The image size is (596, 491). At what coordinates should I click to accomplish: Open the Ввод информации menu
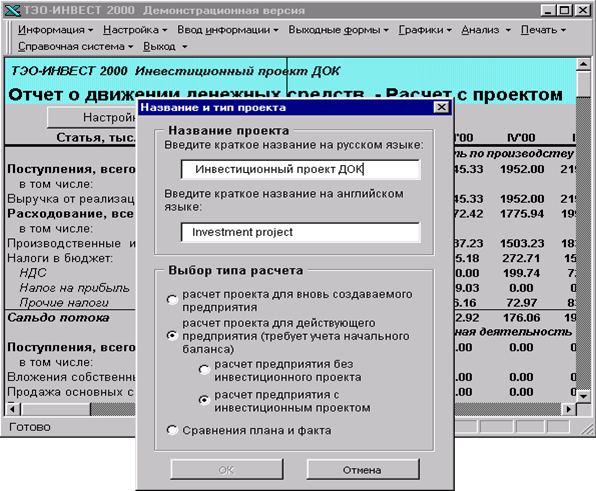coord(228,30)
